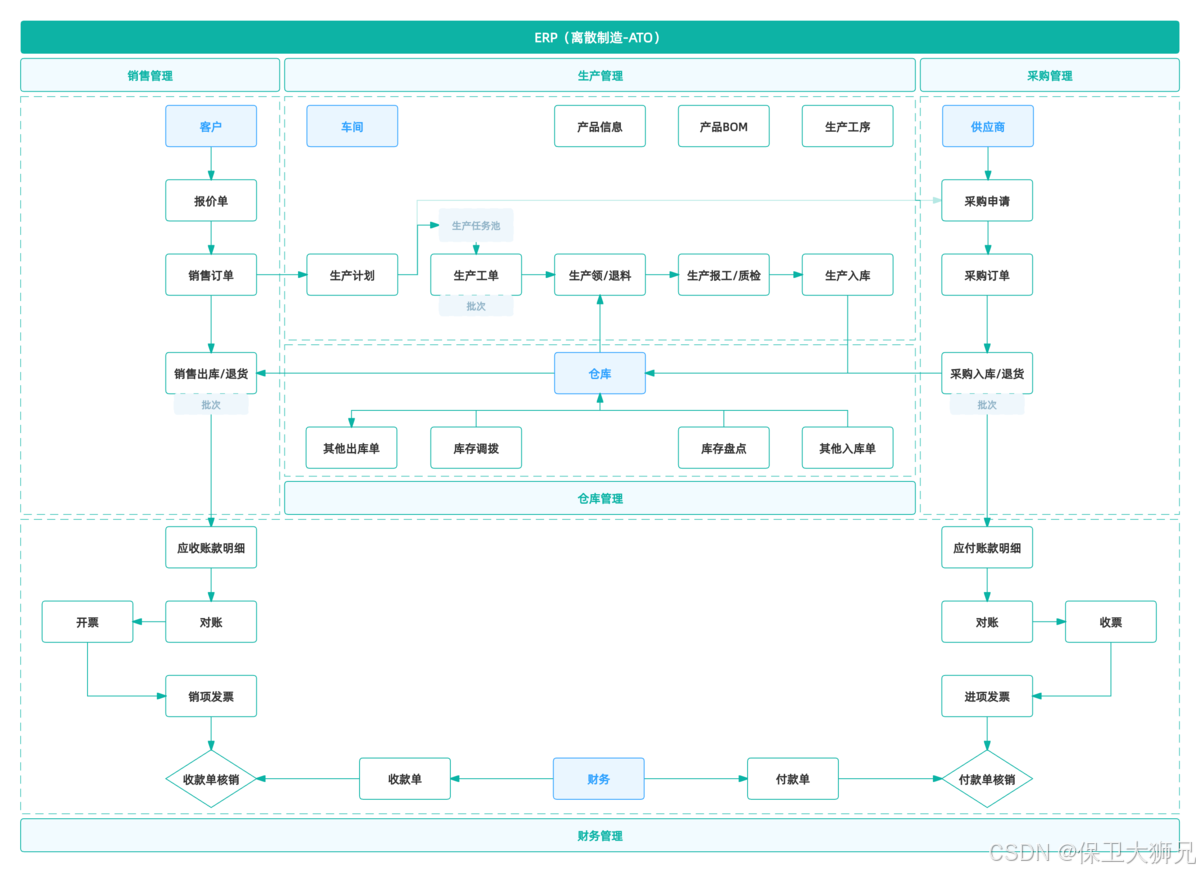Click the 生产任务池 label
The image size is (1200, 872).
[x=476, y=226]
